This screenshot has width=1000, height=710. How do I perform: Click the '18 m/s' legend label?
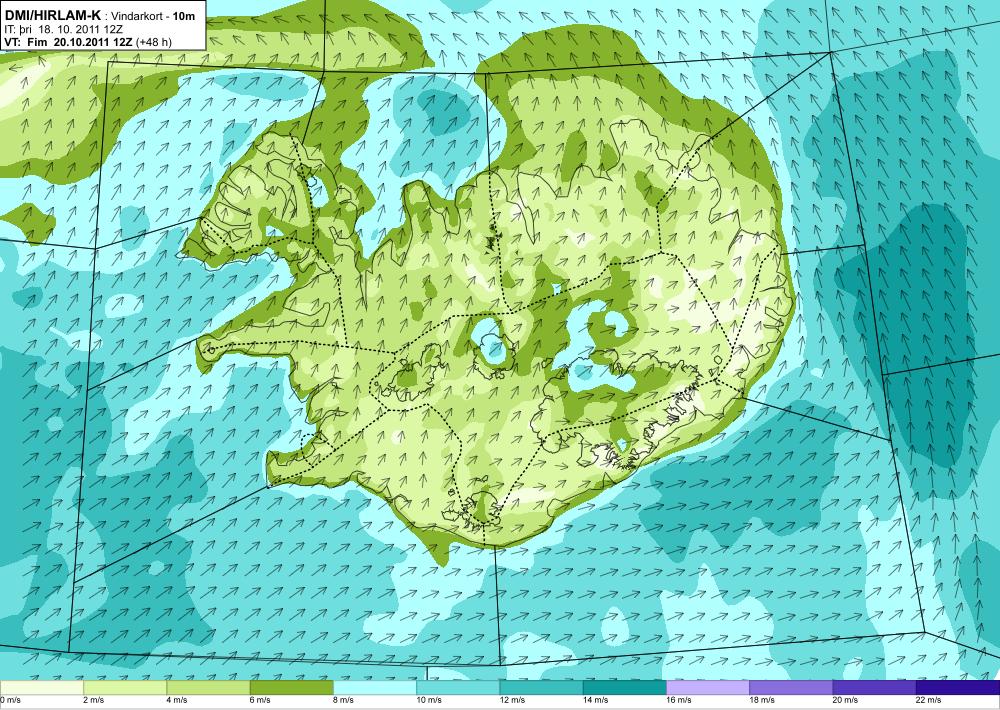762,700
